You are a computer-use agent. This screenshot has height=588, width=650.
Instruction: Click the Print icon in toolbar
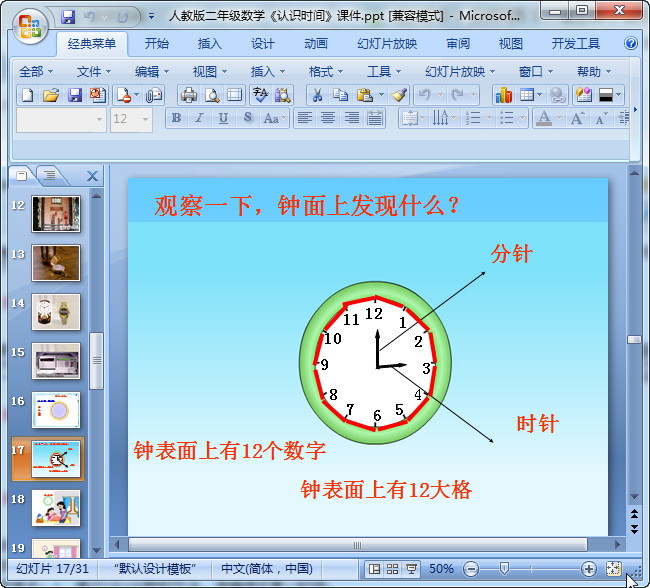189,95
